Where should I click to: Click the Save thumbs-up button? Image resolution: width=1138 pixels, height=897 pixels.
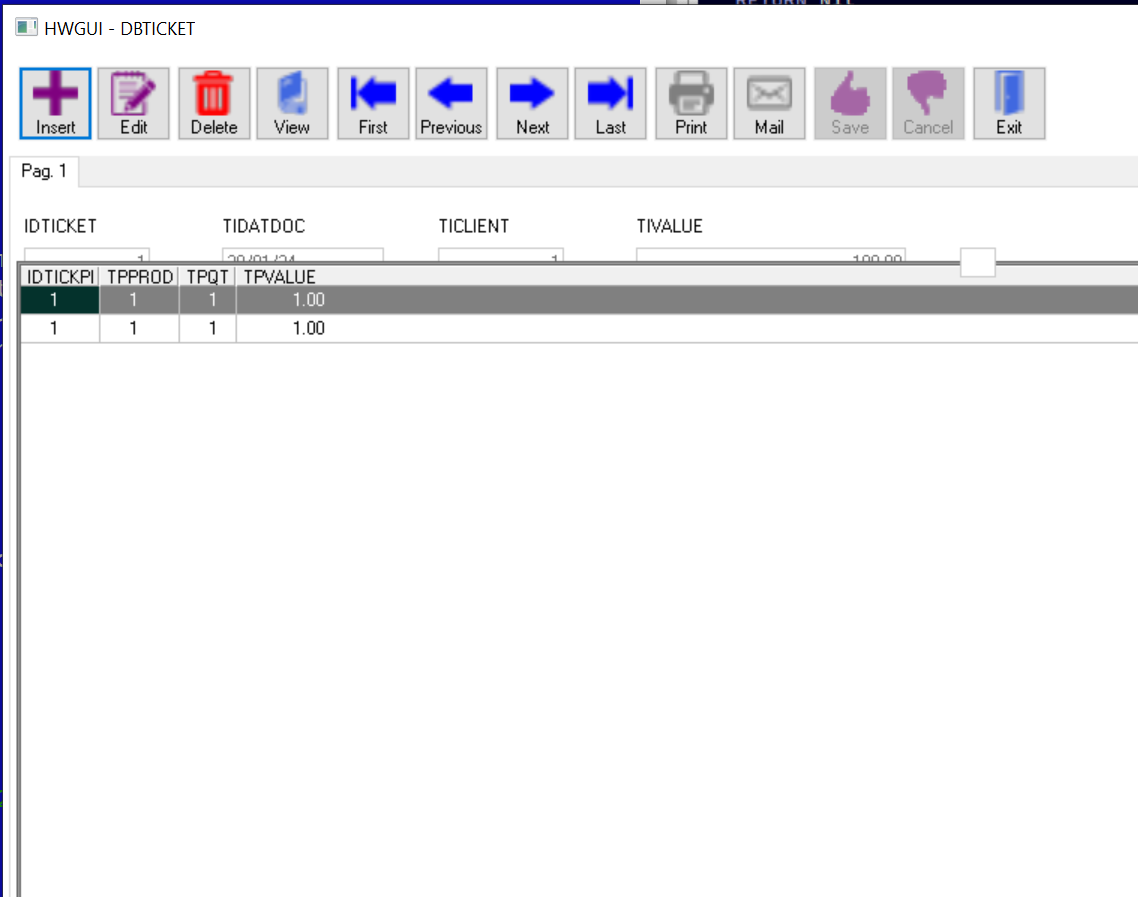(850, 103)
